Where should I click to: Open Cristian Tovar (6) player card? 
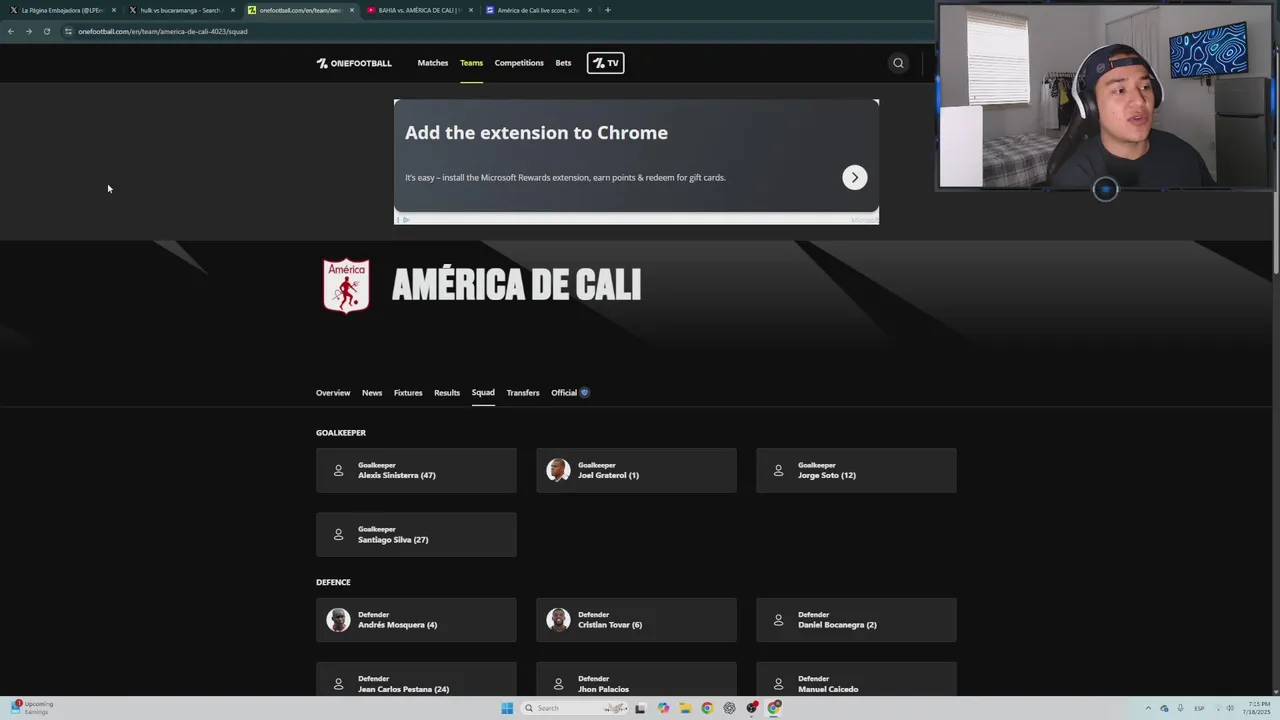tap(636, 620)
